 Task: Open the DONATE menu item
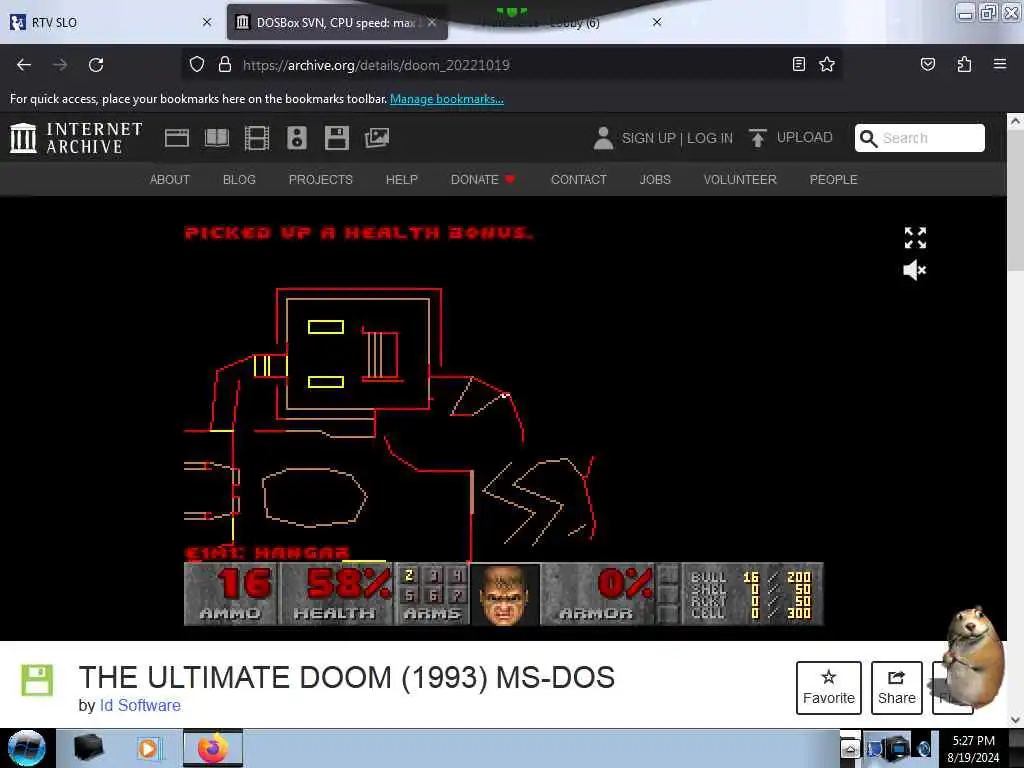click(483, 180)
